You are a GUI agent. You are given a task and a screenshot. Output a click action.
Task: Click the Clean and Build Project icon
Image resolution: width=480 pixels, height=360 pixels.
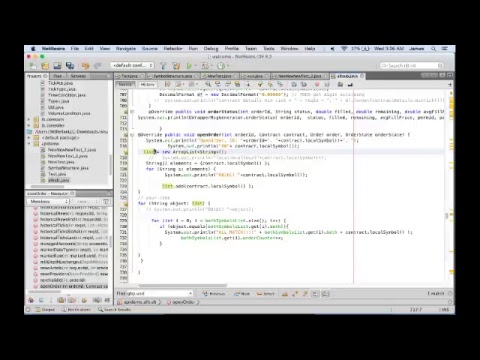pos(176,66)
